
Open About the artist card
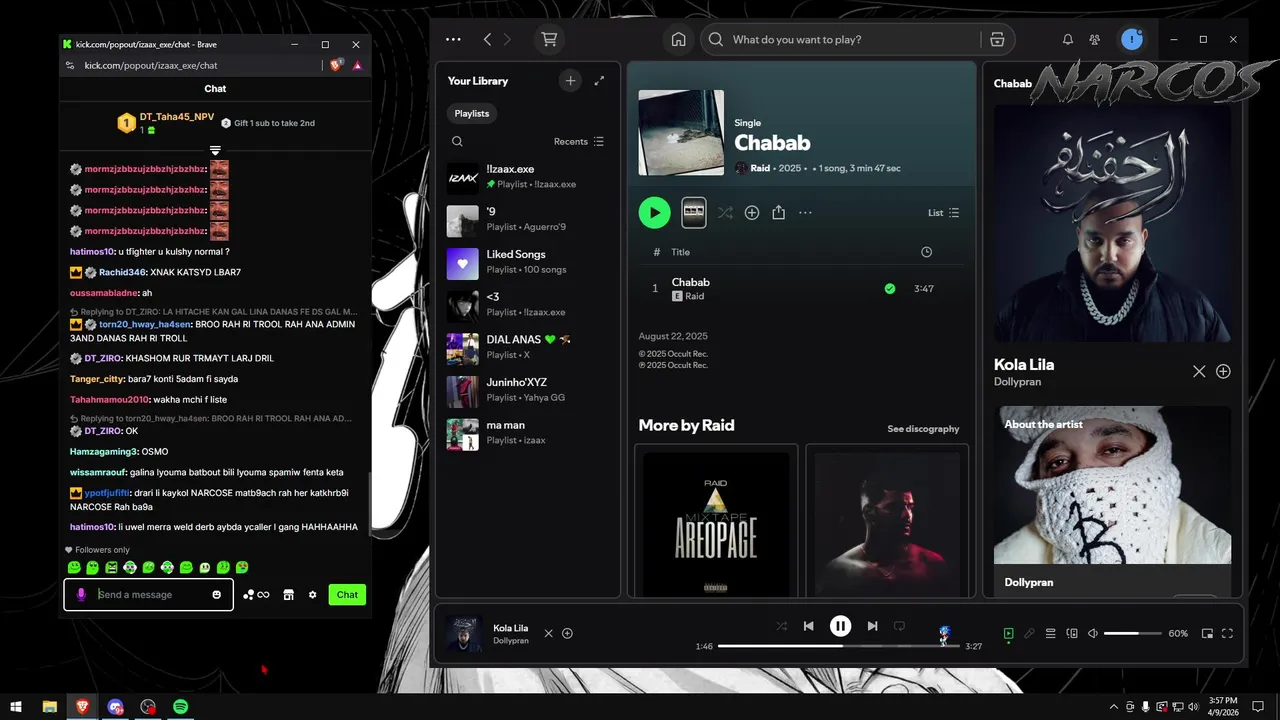coord(1112,500)
